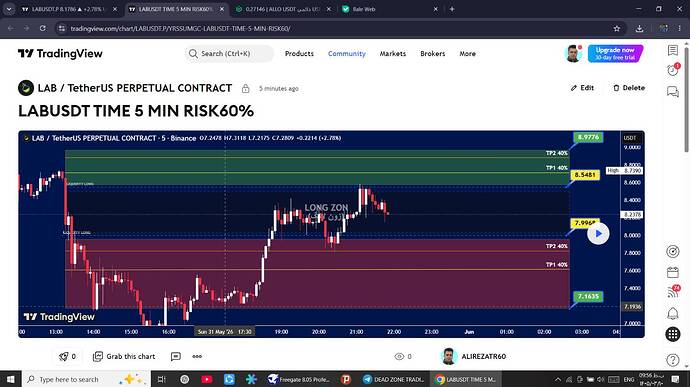This screenshot has height=387, width=690.
Task: Open the LAB / TetherUS PERPETUAL CONTRACT symbol link
Action: point(135,88)
